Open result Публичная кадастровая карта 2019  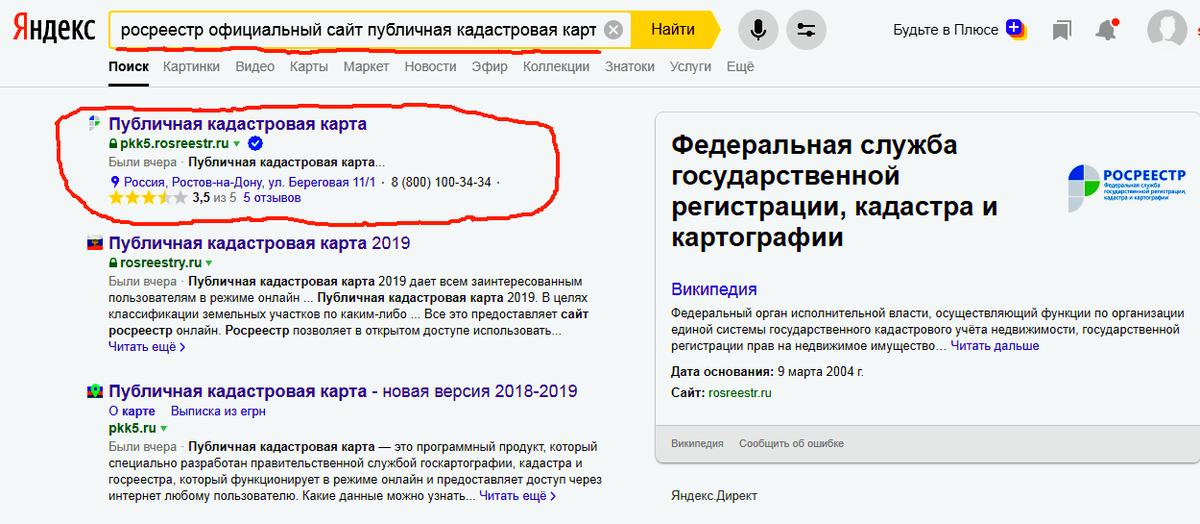pyautogui.click(x=259, y=243)
